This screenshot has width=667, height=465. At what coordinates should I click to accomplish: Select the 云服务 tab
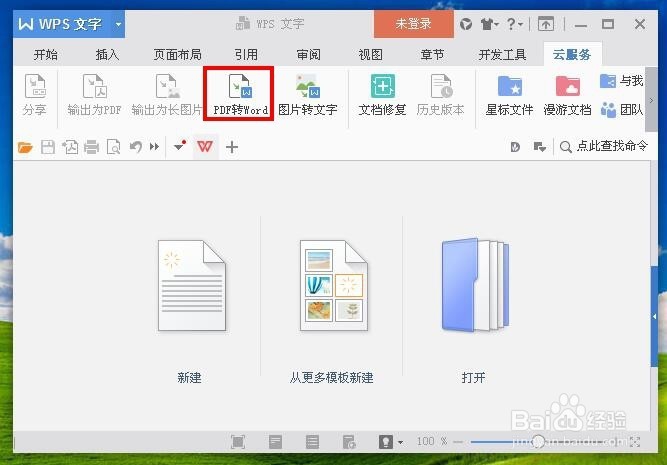click(x=572, y=54)
